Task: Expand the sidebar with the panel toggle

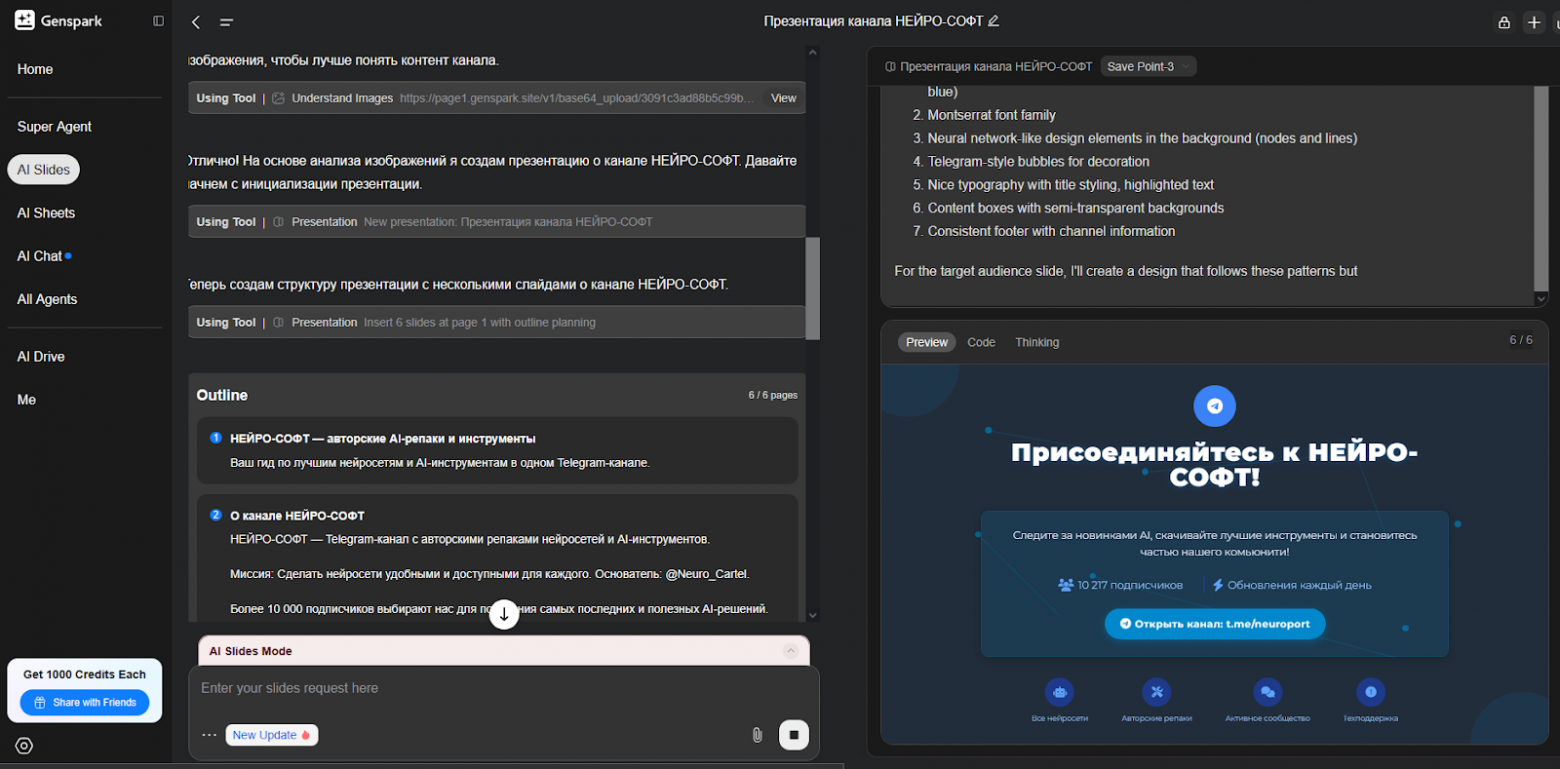Action: [x=158, y=20]
